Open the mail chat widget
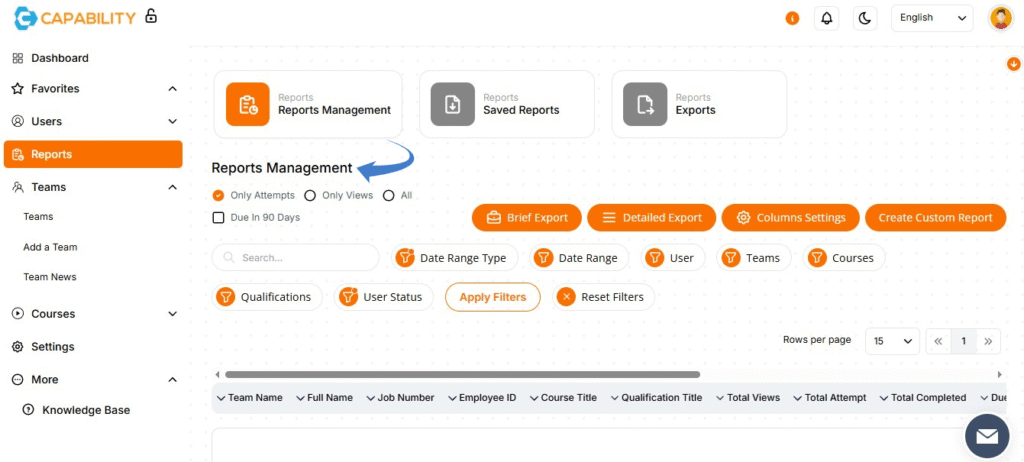 (x=987, y=435)
